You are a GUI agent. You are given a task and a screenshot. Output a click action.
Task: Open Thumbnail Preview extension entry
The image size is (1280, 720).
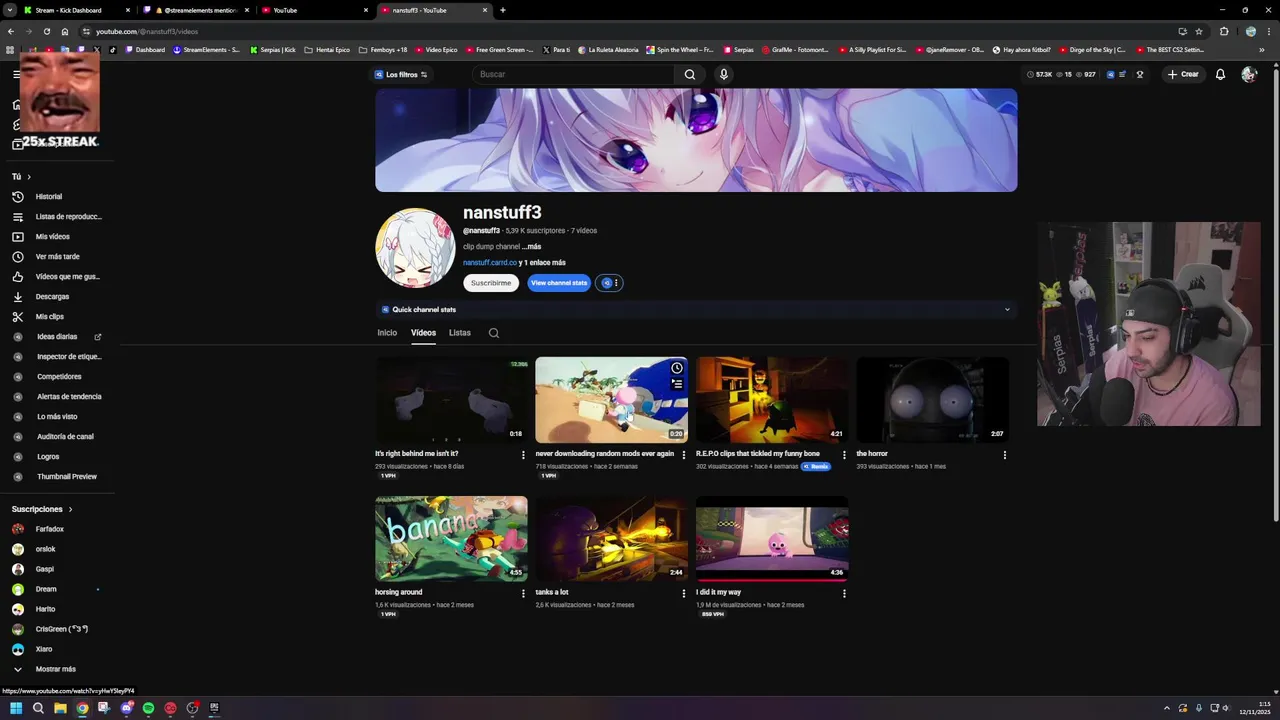pos(57,477)
